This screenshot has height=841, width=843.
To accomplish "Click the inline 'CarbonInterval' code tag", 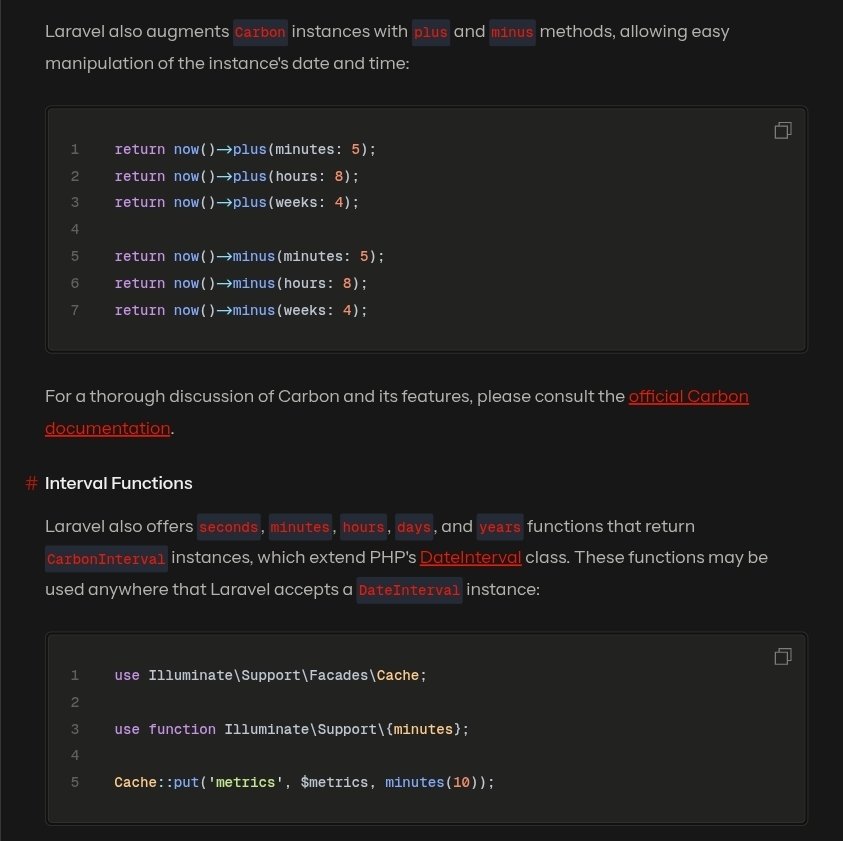I will click(106, 559).
